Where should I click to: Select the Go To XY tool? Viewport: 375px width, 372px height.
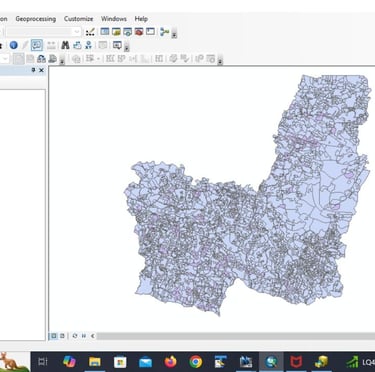[88, 45]
